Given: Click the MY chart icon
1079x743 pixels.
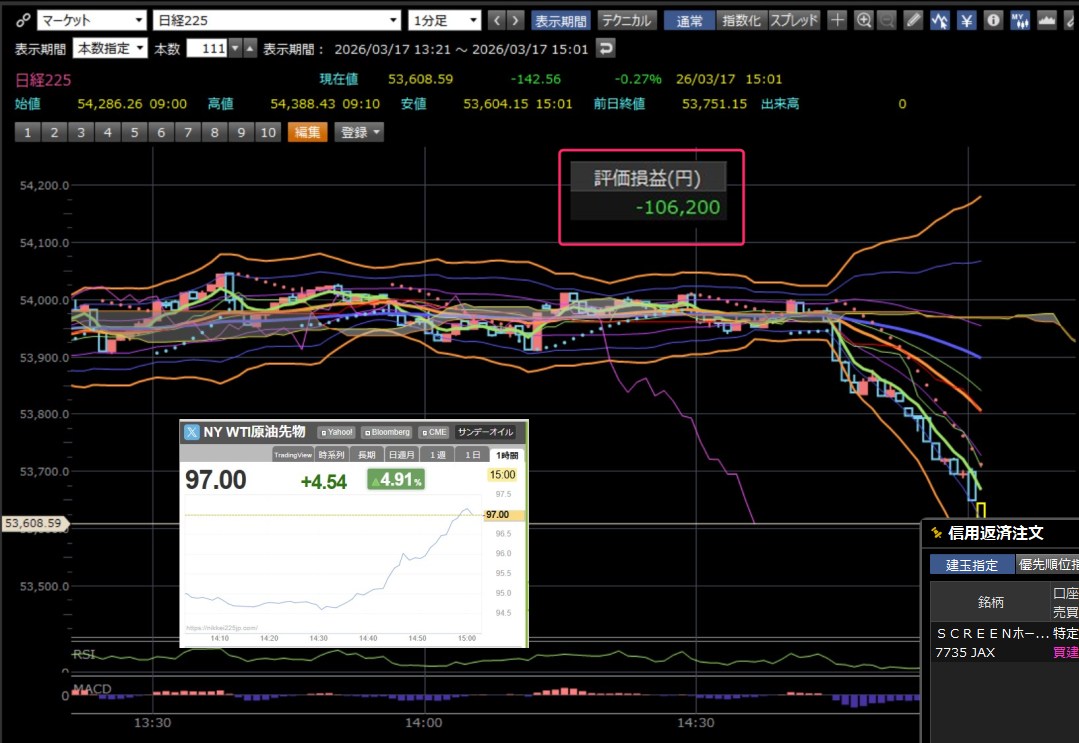Looking at the screenshot, I should (1020, 20).
